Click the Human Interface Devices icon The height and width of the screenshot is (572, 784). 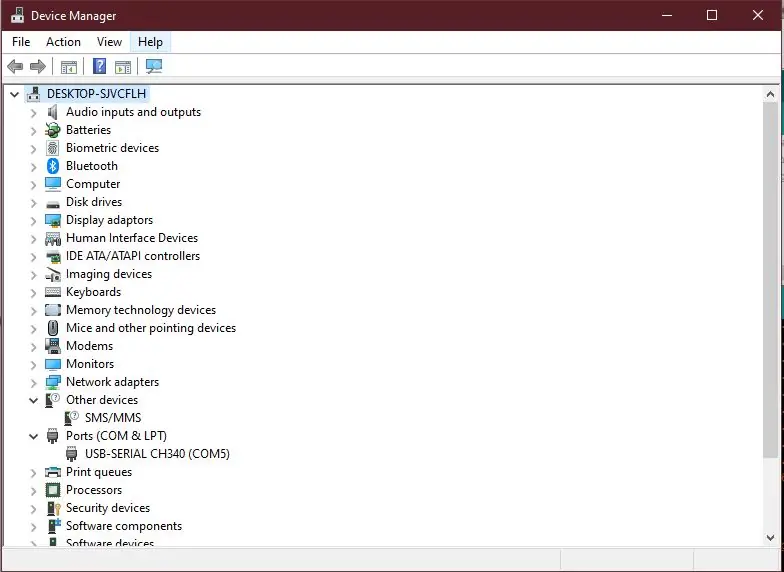[52, 238]
